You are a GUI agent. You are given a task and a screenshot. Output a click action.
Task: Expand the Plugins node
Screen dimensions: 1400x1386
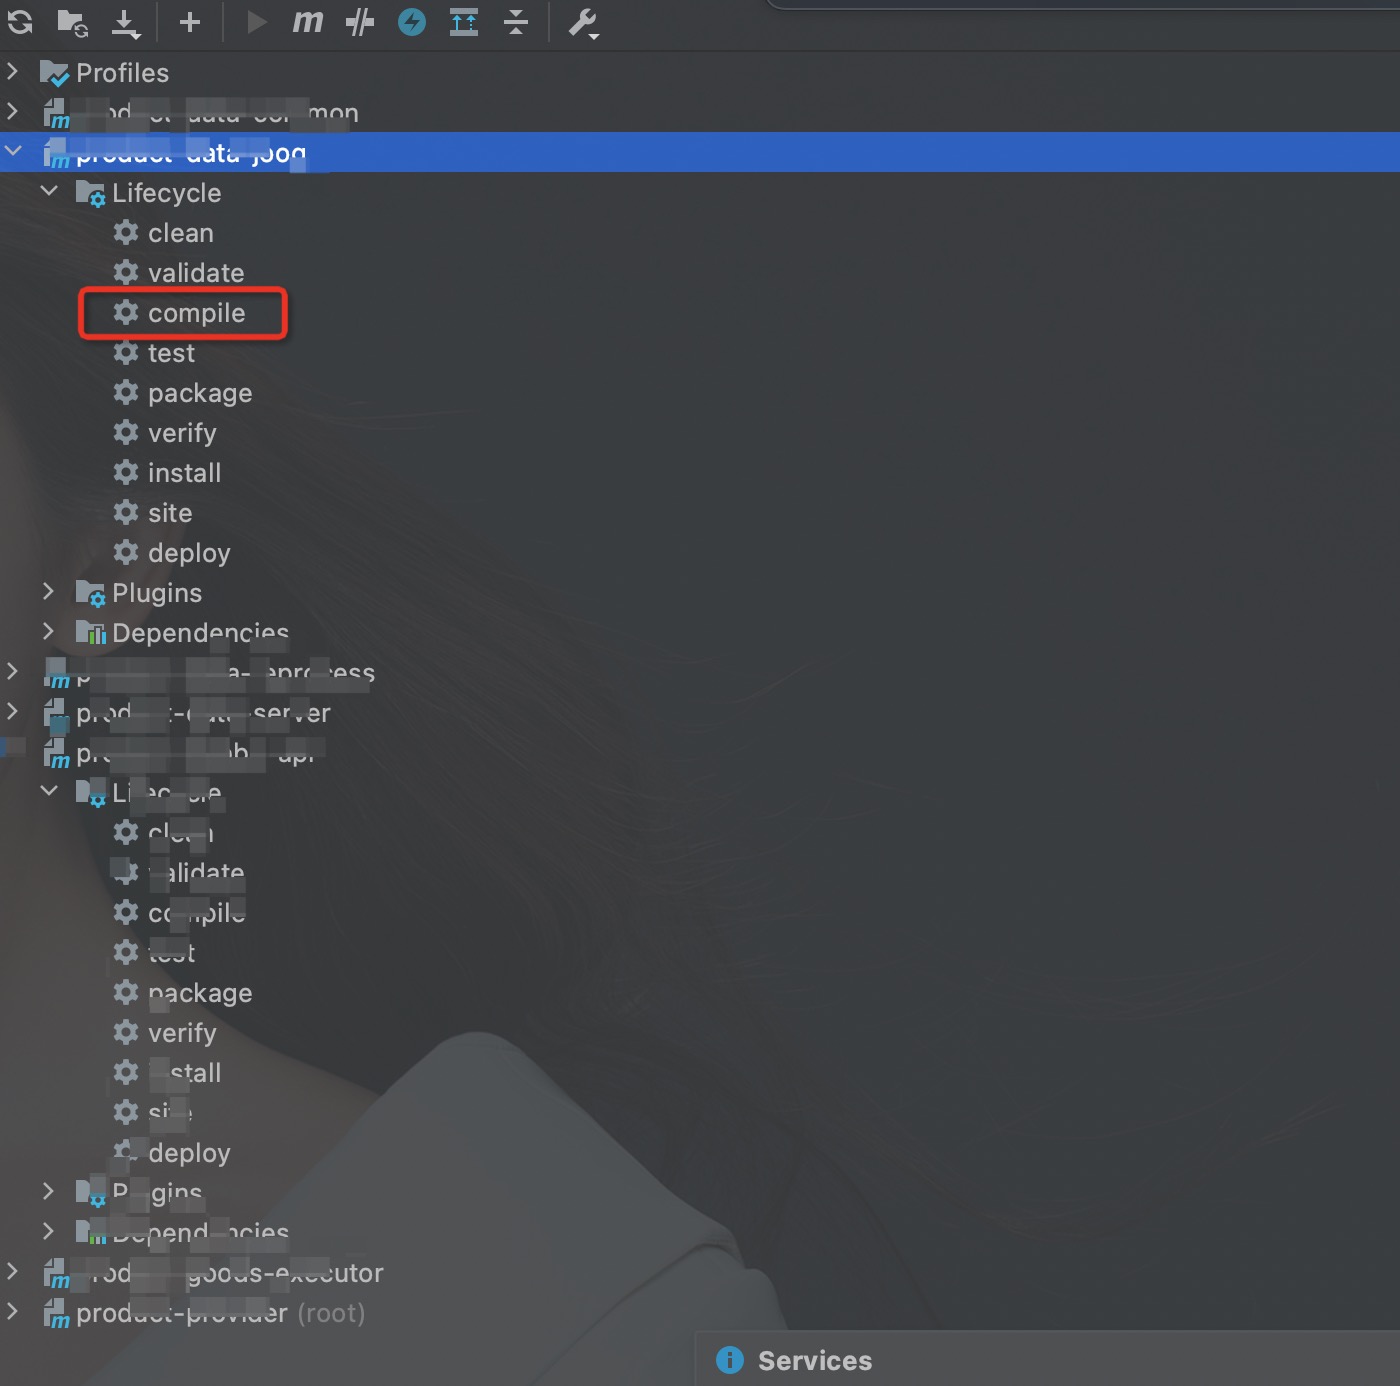point(49,591)
